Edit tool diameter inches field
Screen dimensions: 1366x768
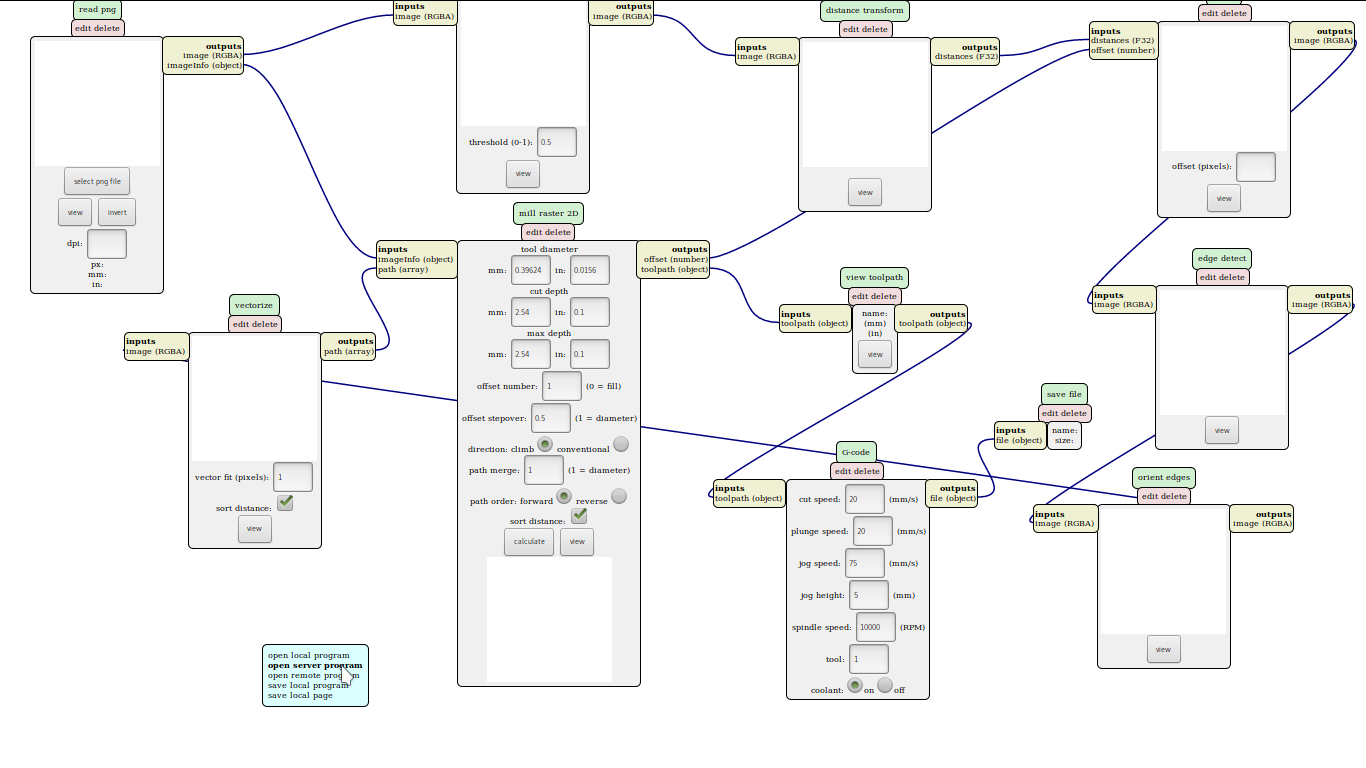[x=590, y=270]
